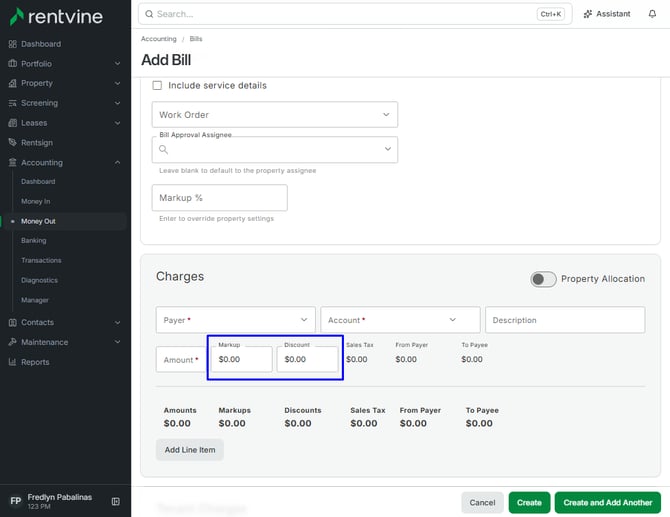Open the Assistant button
Screen dimensions: 670x517
pos(607,14)
